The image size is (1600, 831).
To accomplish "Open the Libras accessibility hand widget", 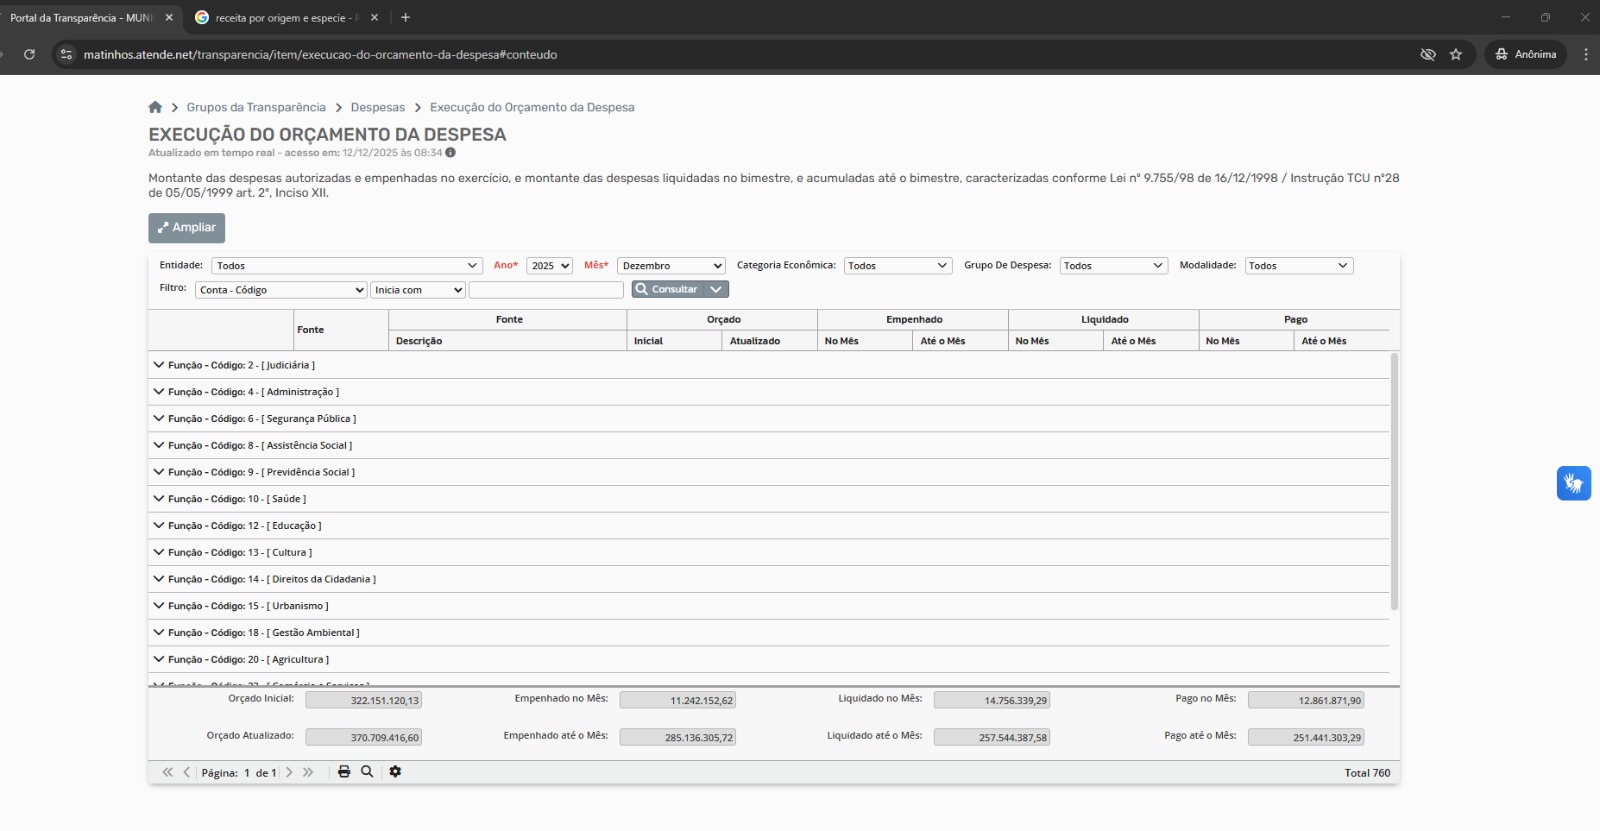I will [1573, 484].
